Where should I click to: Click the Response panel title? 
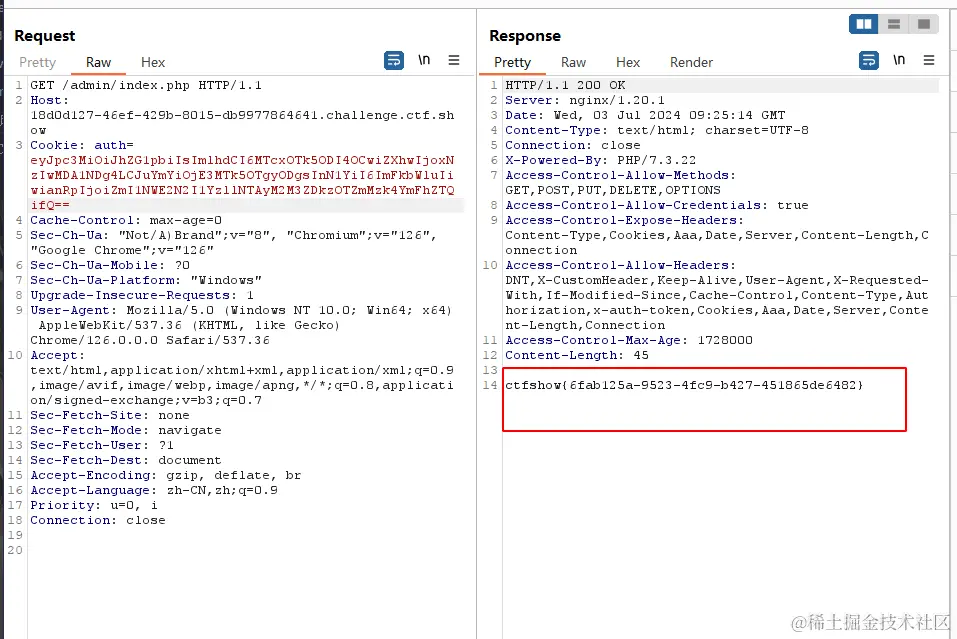click(525, 36)
